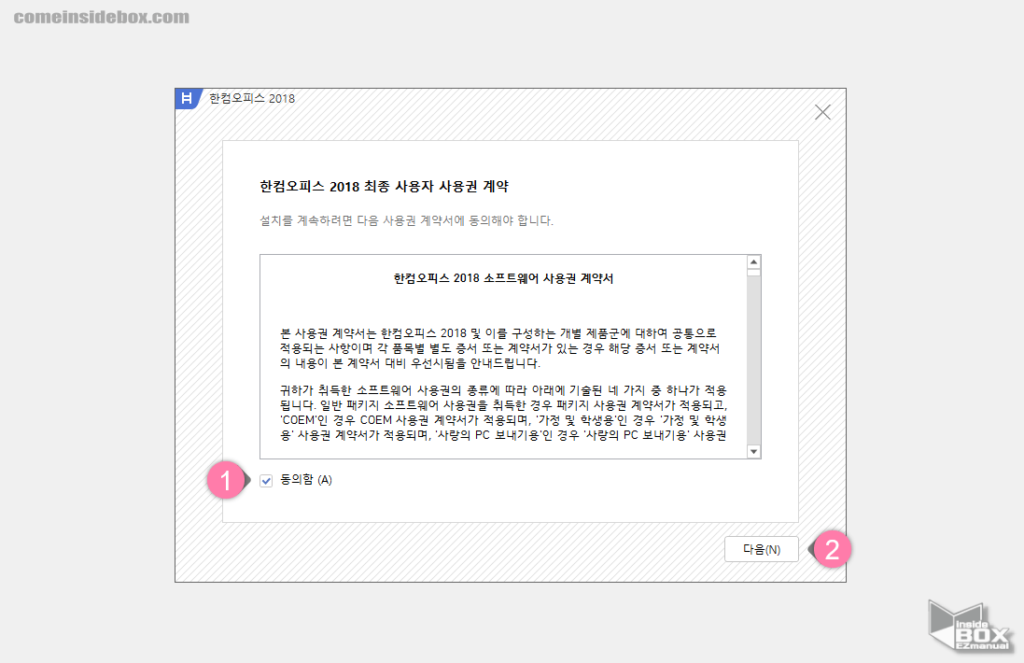Click the pink number 2 step marker
Screen dimensions: 1024x663
click(831, 549)
